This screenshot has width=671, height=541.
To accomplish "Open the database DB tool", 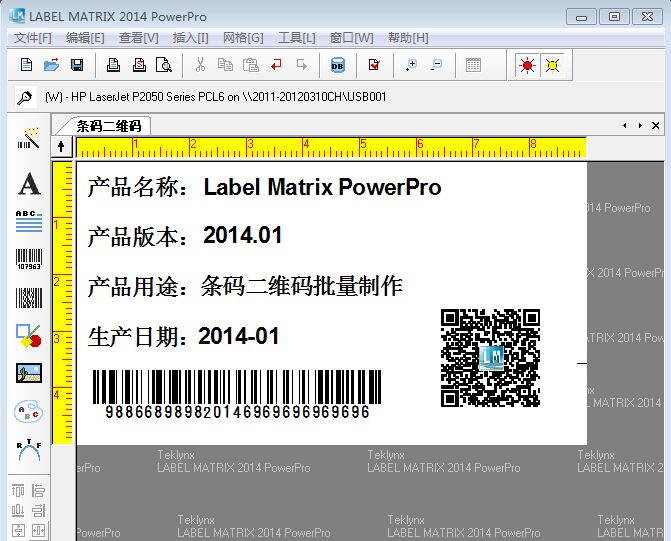I will (x=338, y=65).
